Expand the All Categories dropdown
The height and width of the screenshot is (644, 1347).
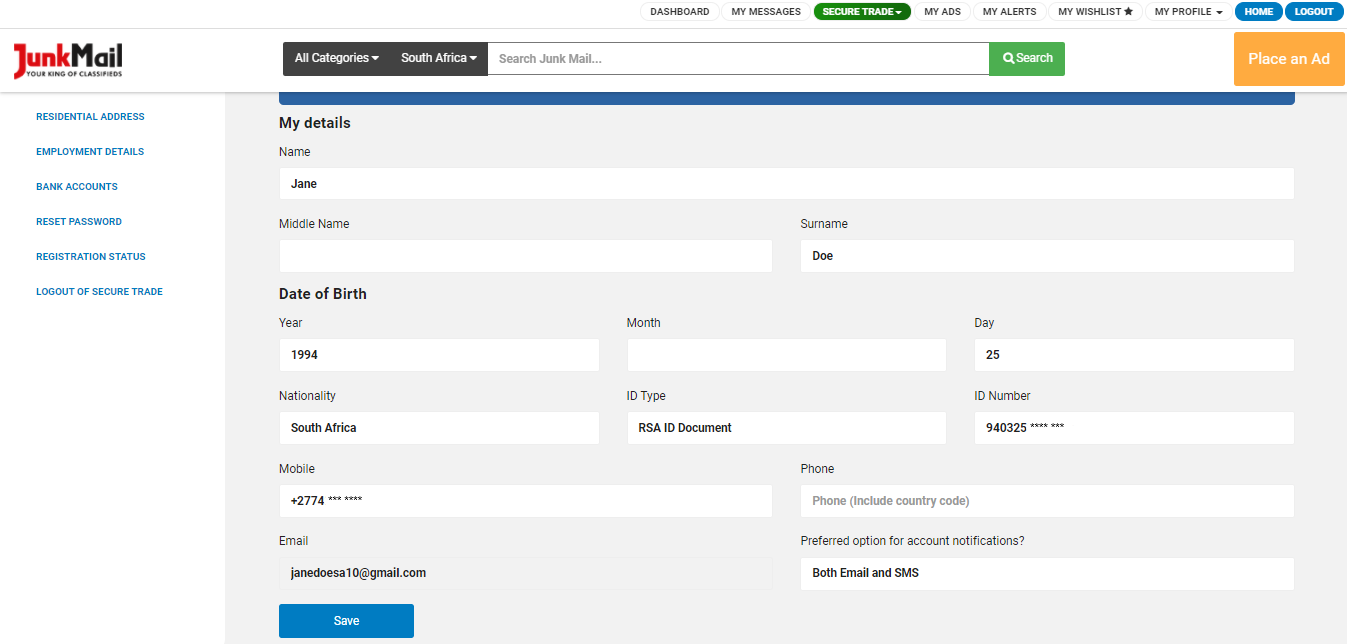click(x=335, y=58)
